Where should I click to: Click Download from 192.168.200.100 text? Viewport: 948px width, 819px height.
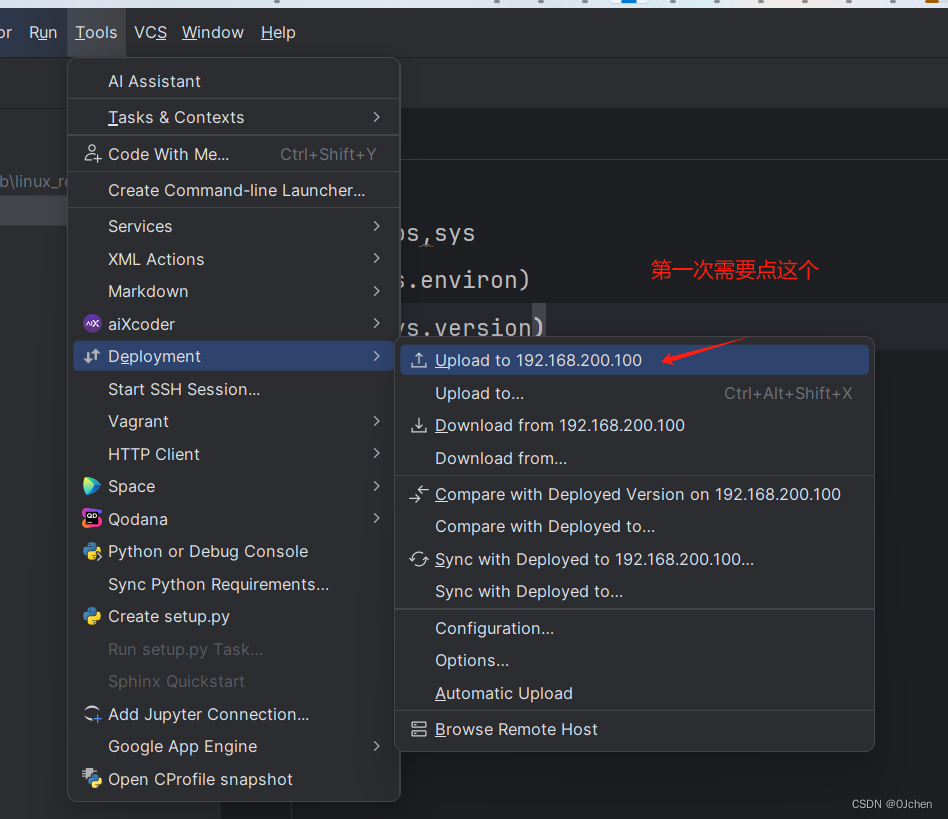click(560, 426)
